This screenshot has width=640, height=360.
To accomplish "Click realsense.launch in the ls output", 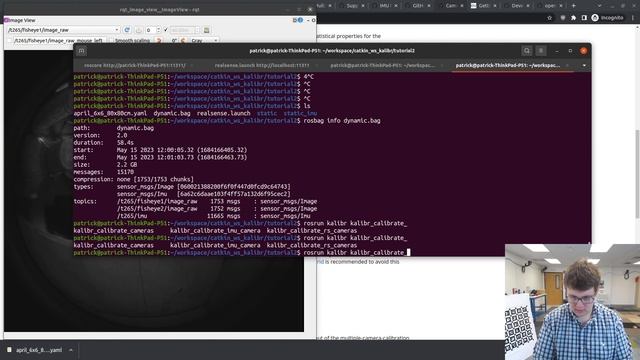I will [224, 113].
